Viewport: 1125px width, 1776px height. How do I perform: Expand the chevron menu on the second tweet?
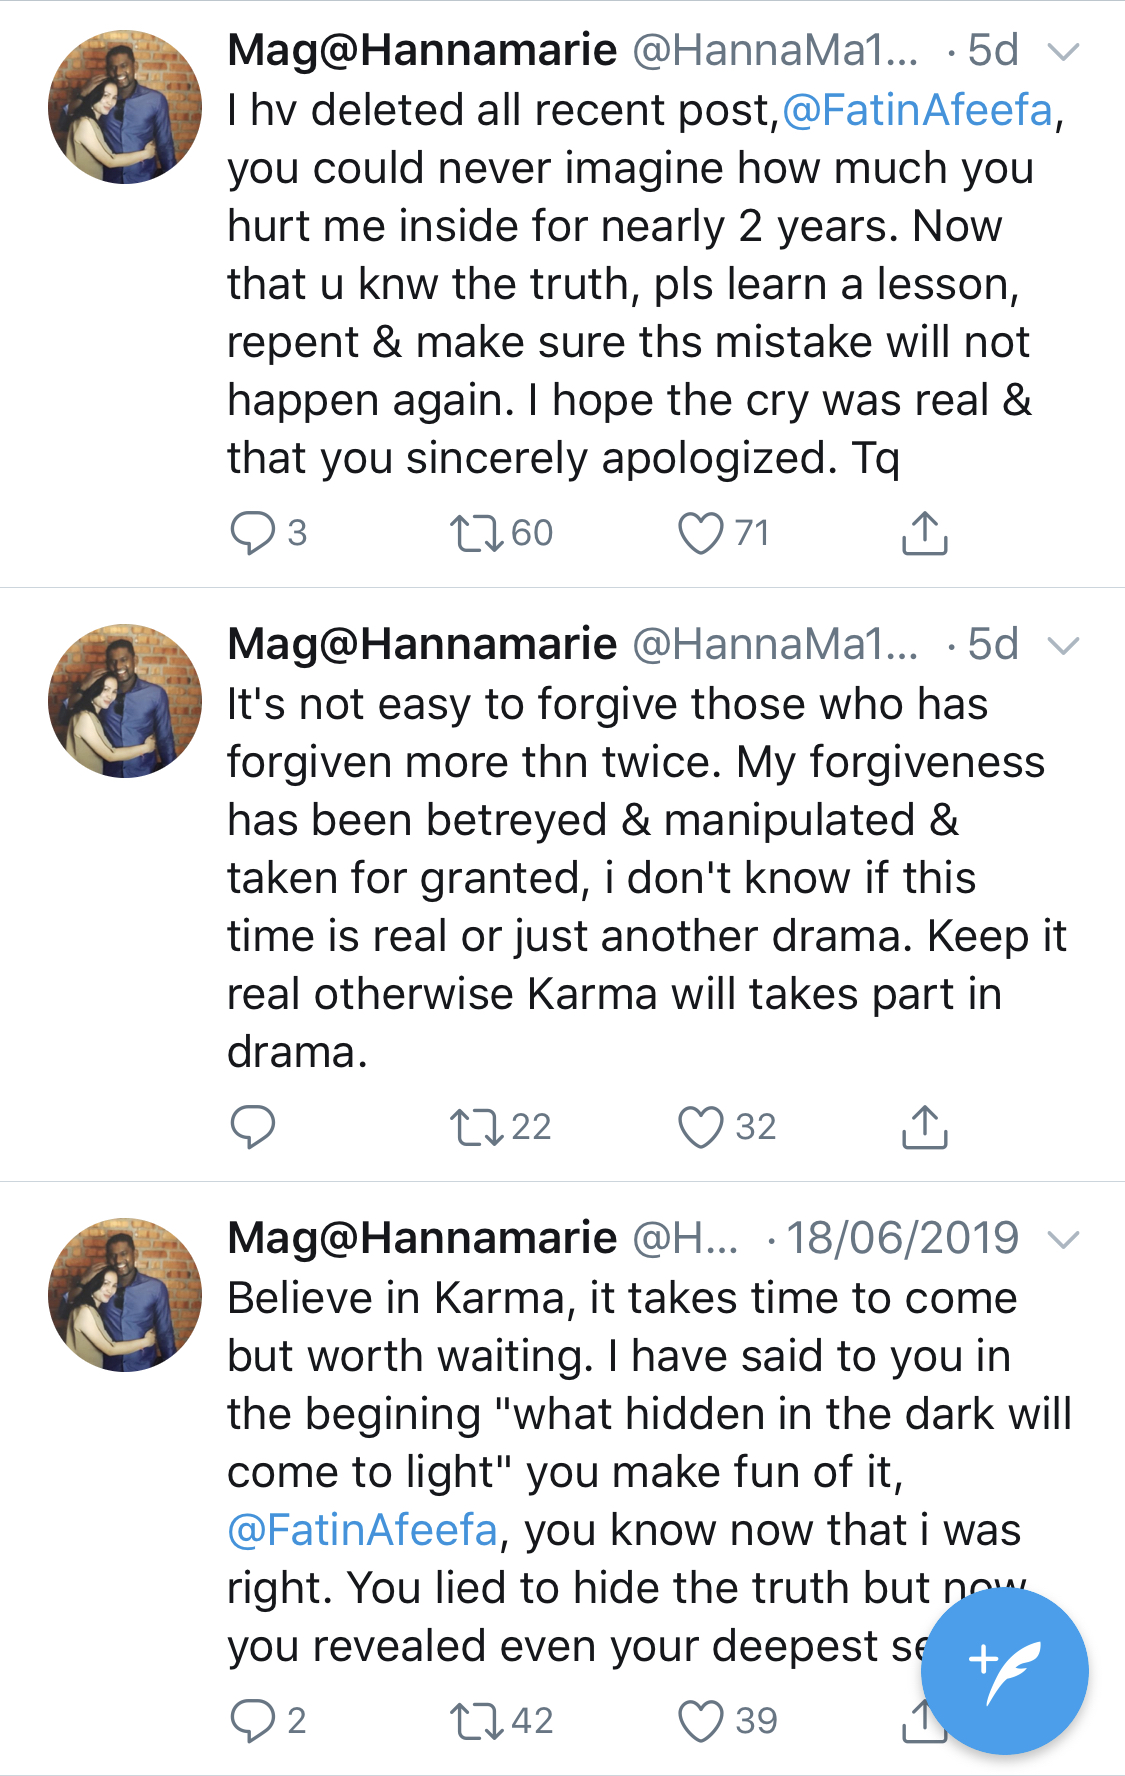coord(1063,646)
